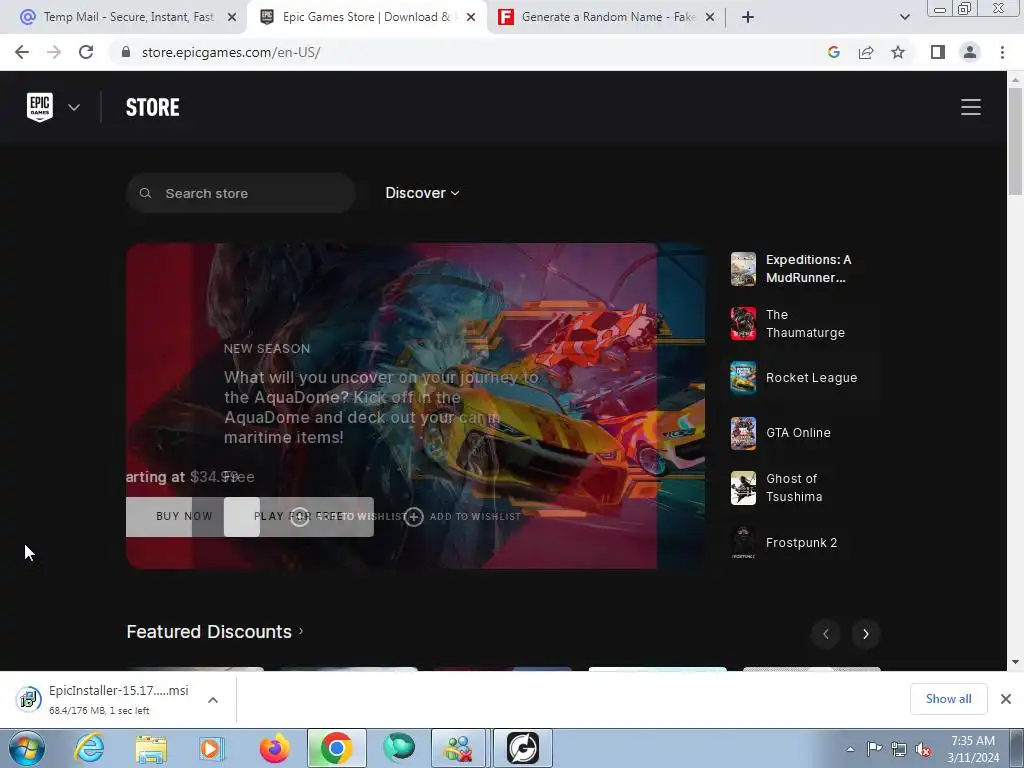Show hidden system tray icons
The width and height of the screenshot is (1024, 768).
(x=850, y=749)
